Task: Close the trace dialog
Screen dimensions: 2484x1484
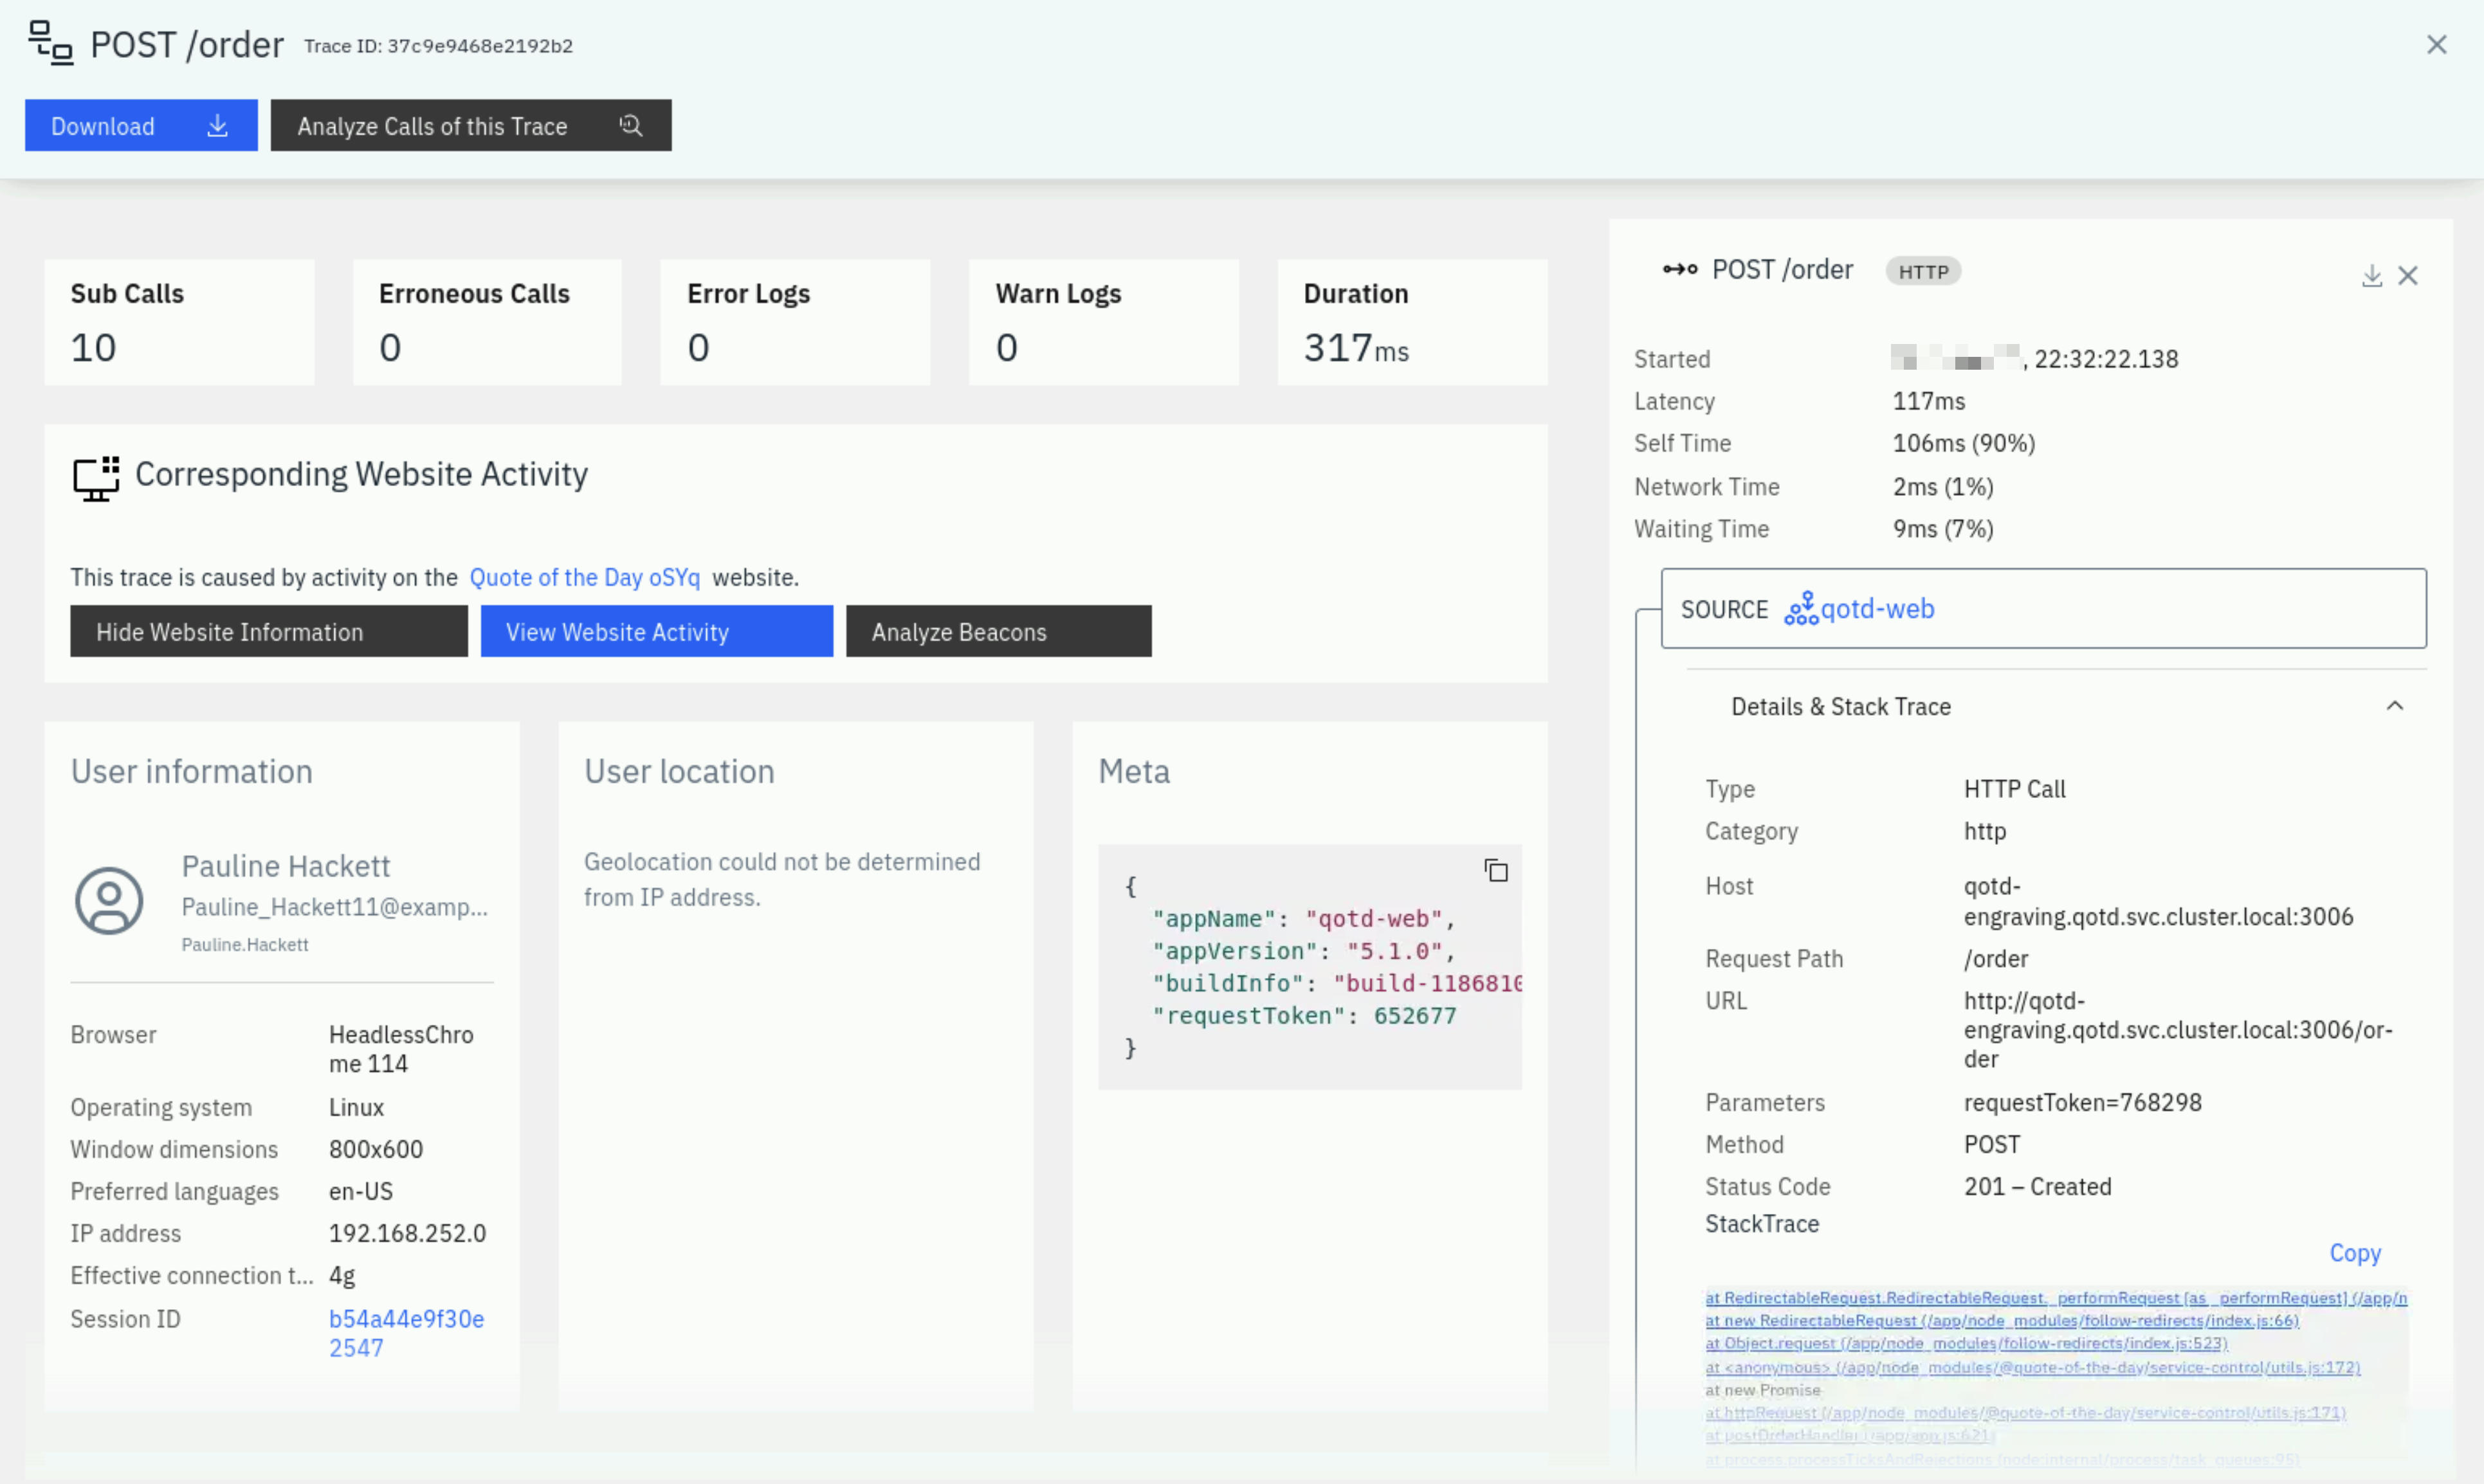Action: click(2437, 45)
